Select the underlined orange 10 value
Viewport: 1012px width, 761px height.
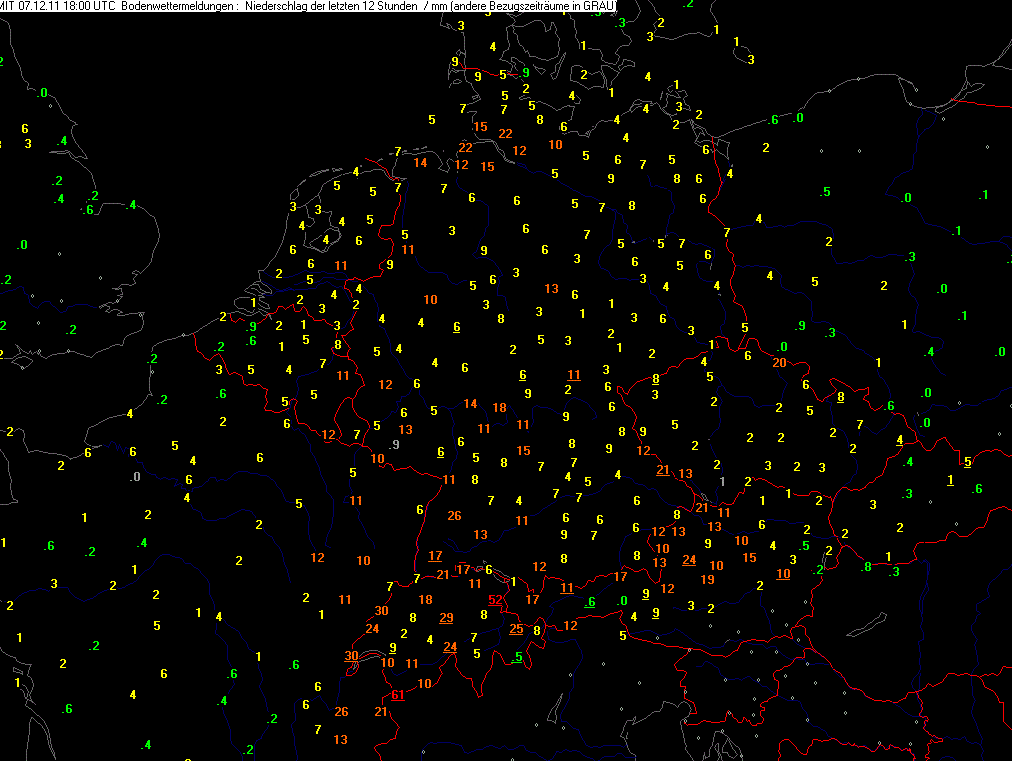[783, 573]
